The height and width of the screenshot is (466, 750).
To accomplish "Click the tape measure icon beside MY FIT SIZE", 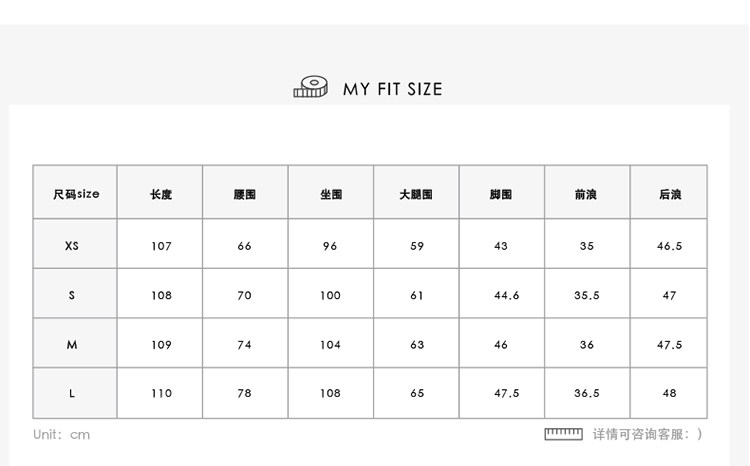I will [x=311, y=87].
